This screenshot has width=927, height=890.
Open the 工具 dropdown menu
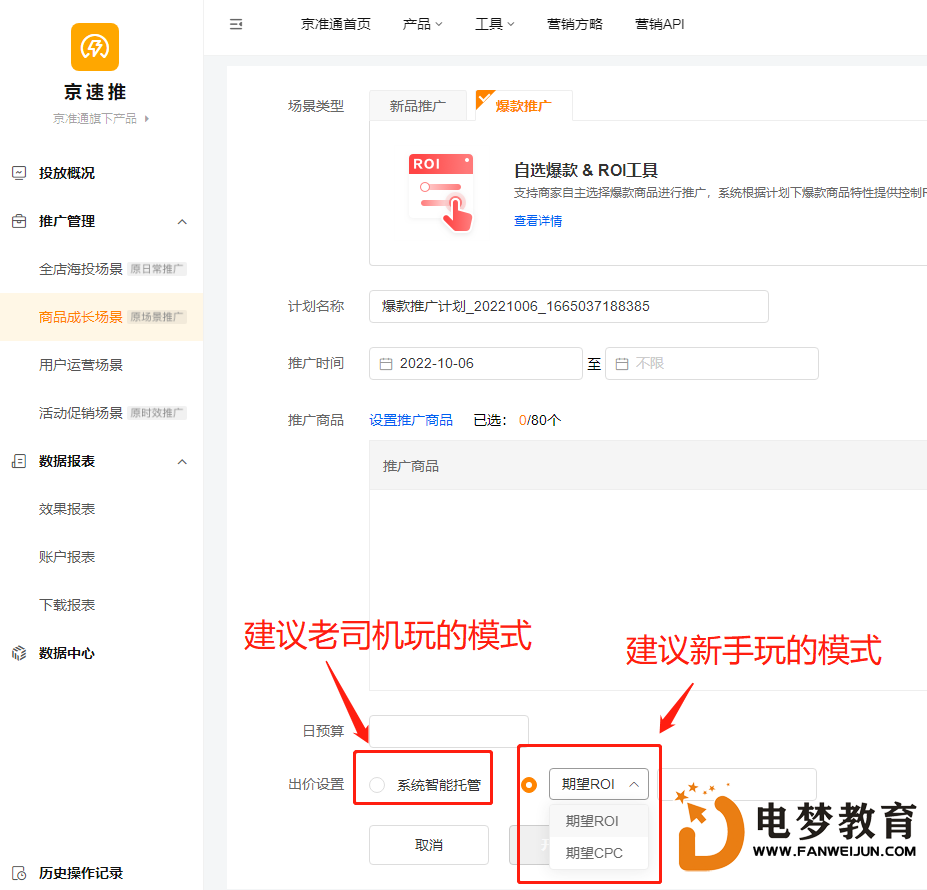click(x=495, y=24)
